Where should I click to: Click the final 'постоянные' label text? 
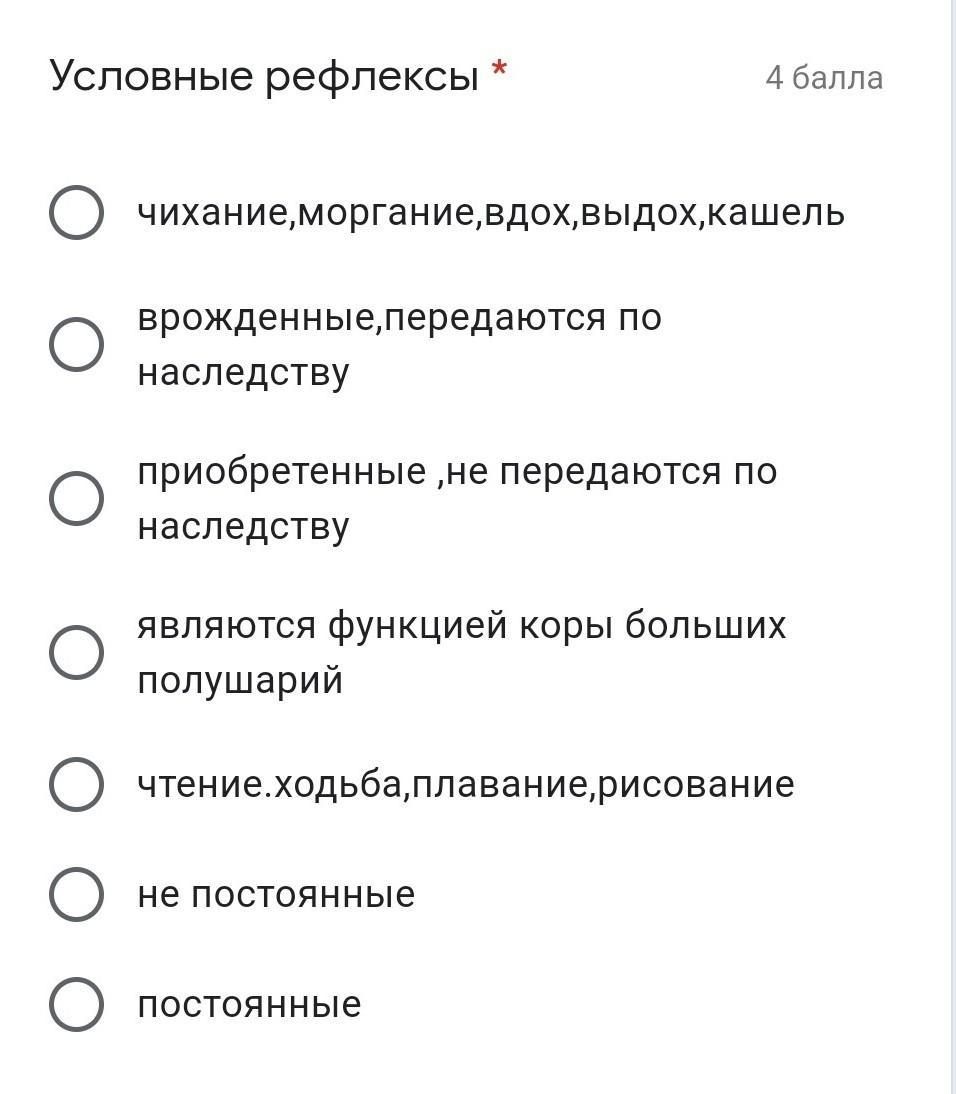click(248, 1004)
